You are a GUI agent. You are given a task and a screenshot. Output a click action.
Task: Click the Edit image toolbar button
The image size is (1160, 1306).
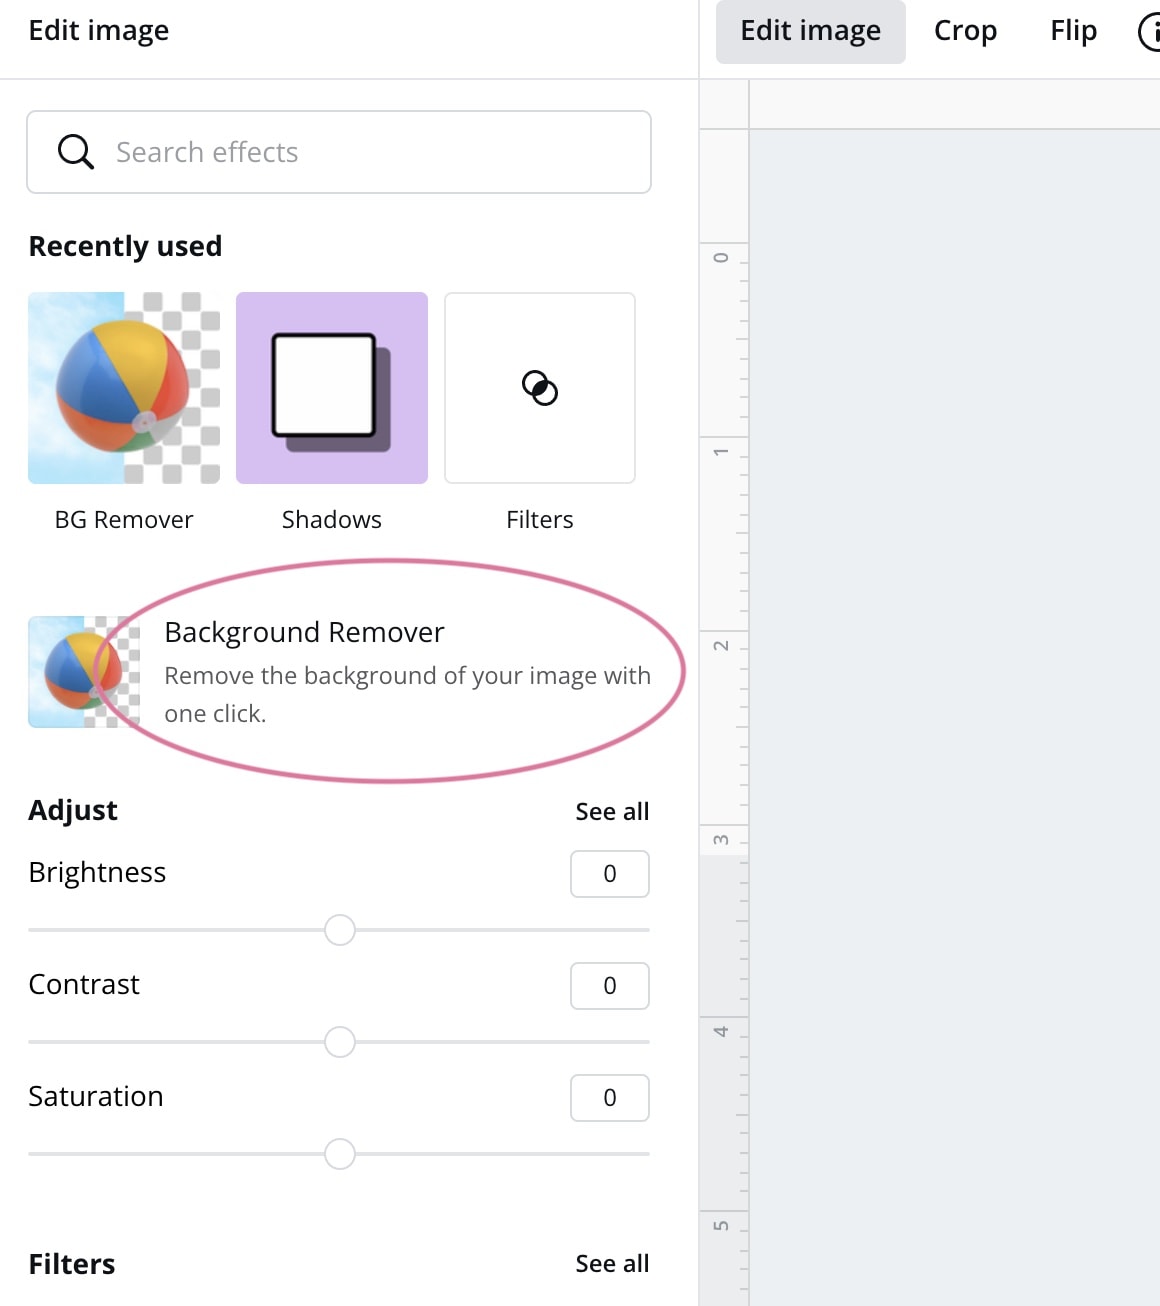pos(811,31)
